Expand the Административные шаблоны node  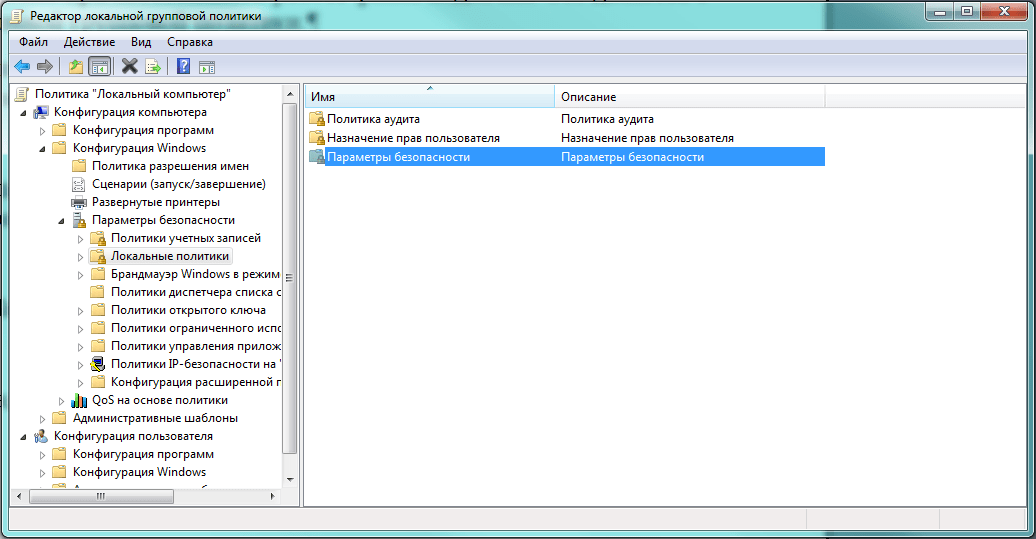42,418
